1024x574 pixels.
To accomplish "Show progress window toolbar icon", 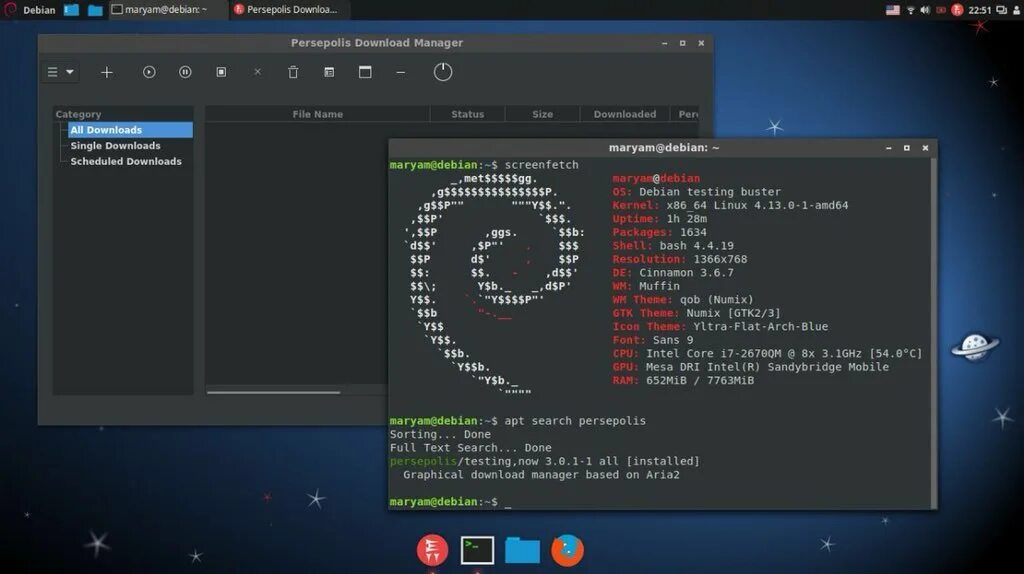I will coord(365,72).
